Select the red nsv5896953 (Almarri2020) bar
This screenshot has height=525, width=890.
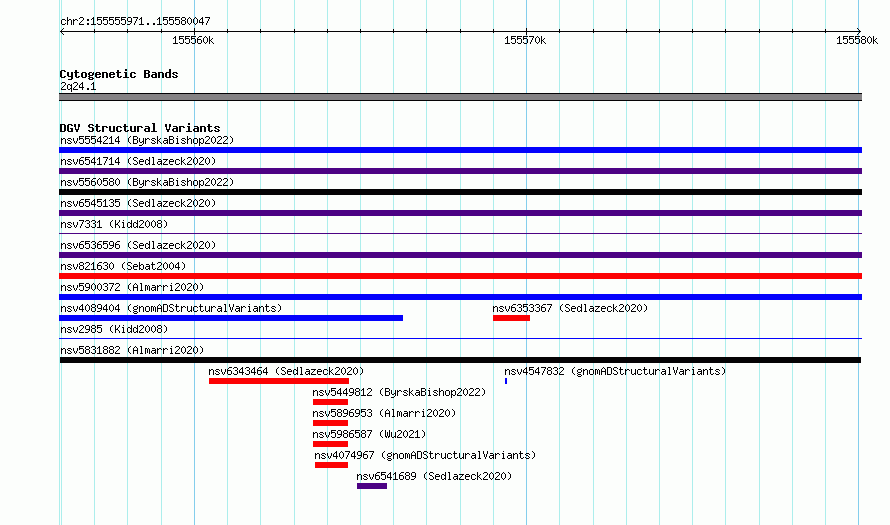(330, 423)
